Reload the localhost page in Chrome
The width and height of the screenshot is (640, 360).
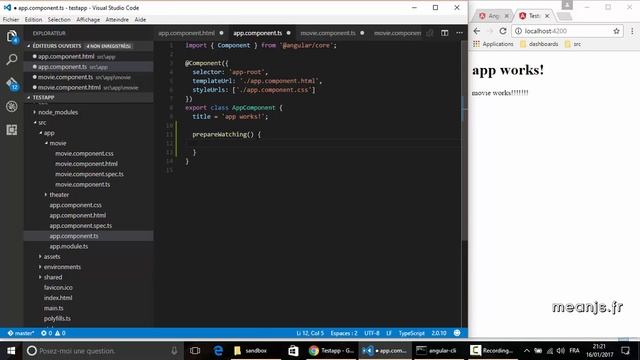click(x=503, y=31)
